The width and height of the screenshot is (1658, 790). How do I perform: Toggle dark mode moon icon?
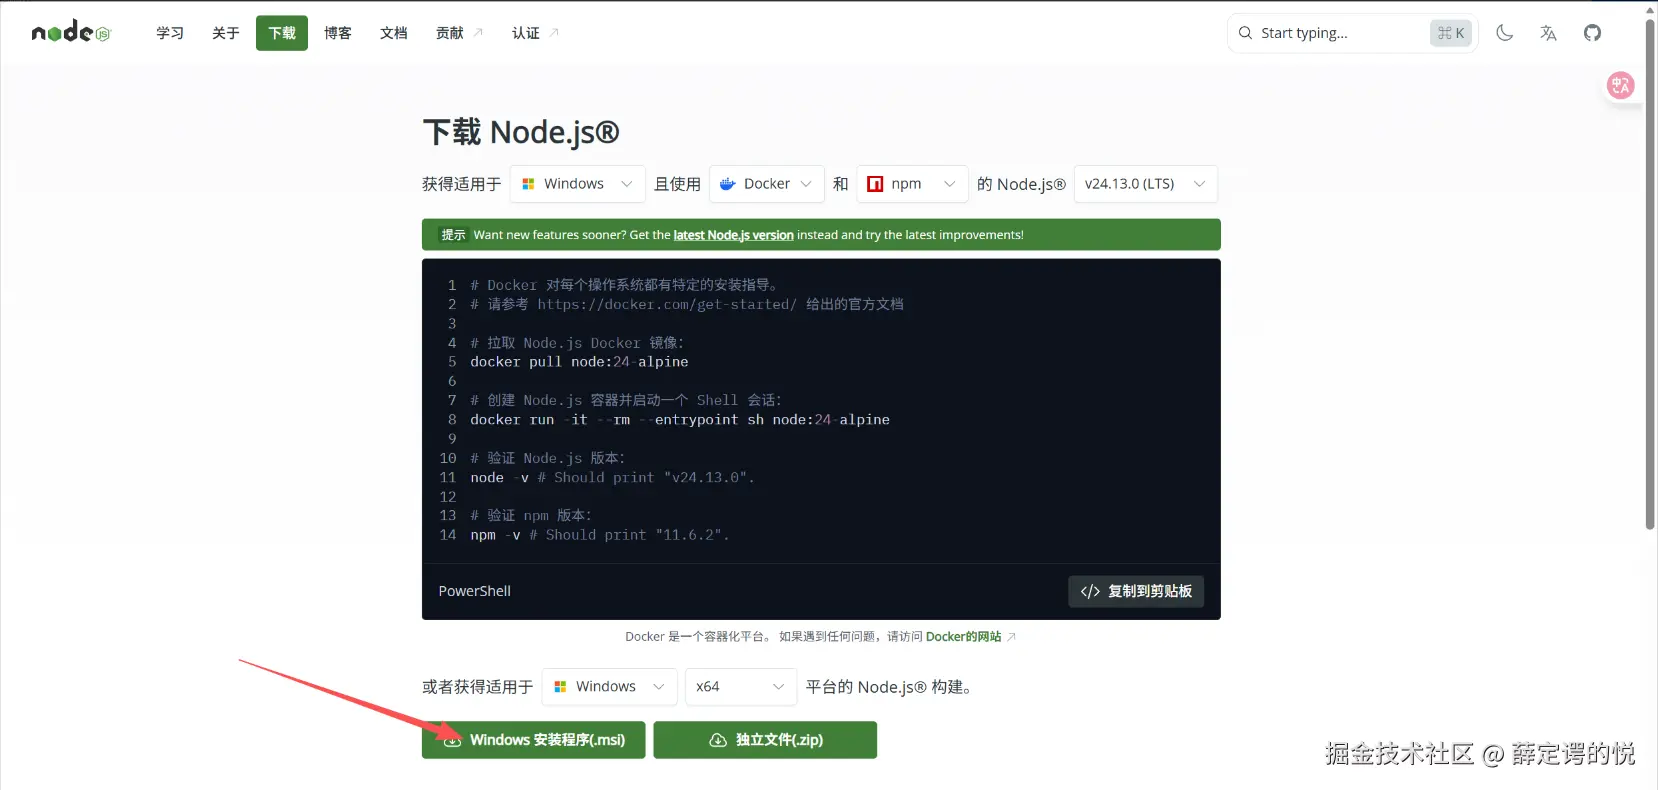pyautogui.click(x=1504, y=33)
